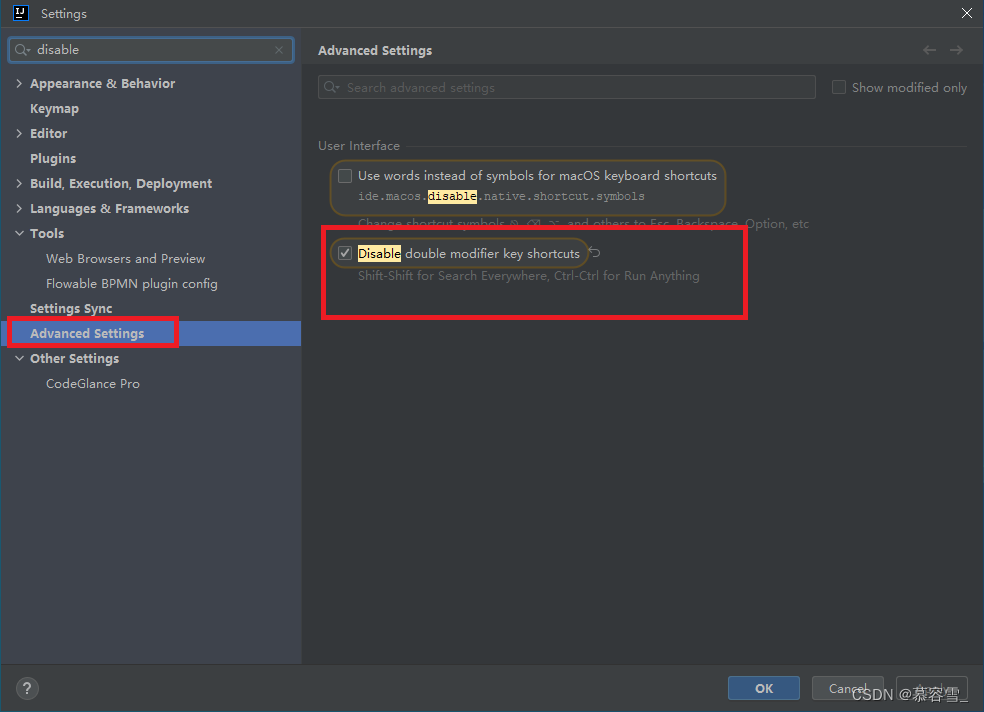Click 'Use words instead of symbols' label text

click(x=537, y=176)
